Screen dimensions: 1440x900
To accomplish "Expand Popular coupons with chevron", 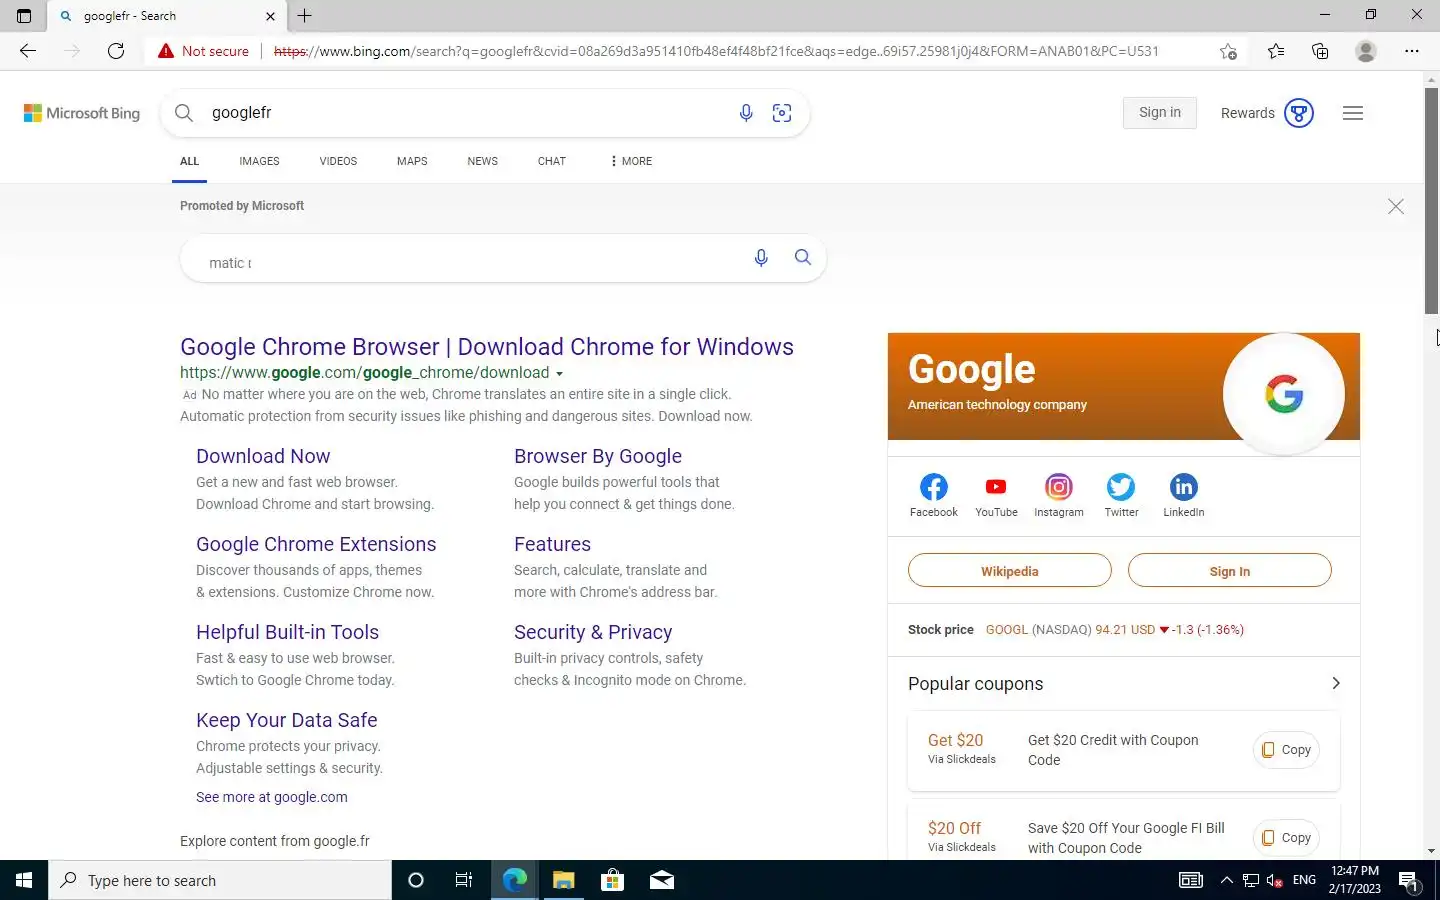I will click(1336, 683).
